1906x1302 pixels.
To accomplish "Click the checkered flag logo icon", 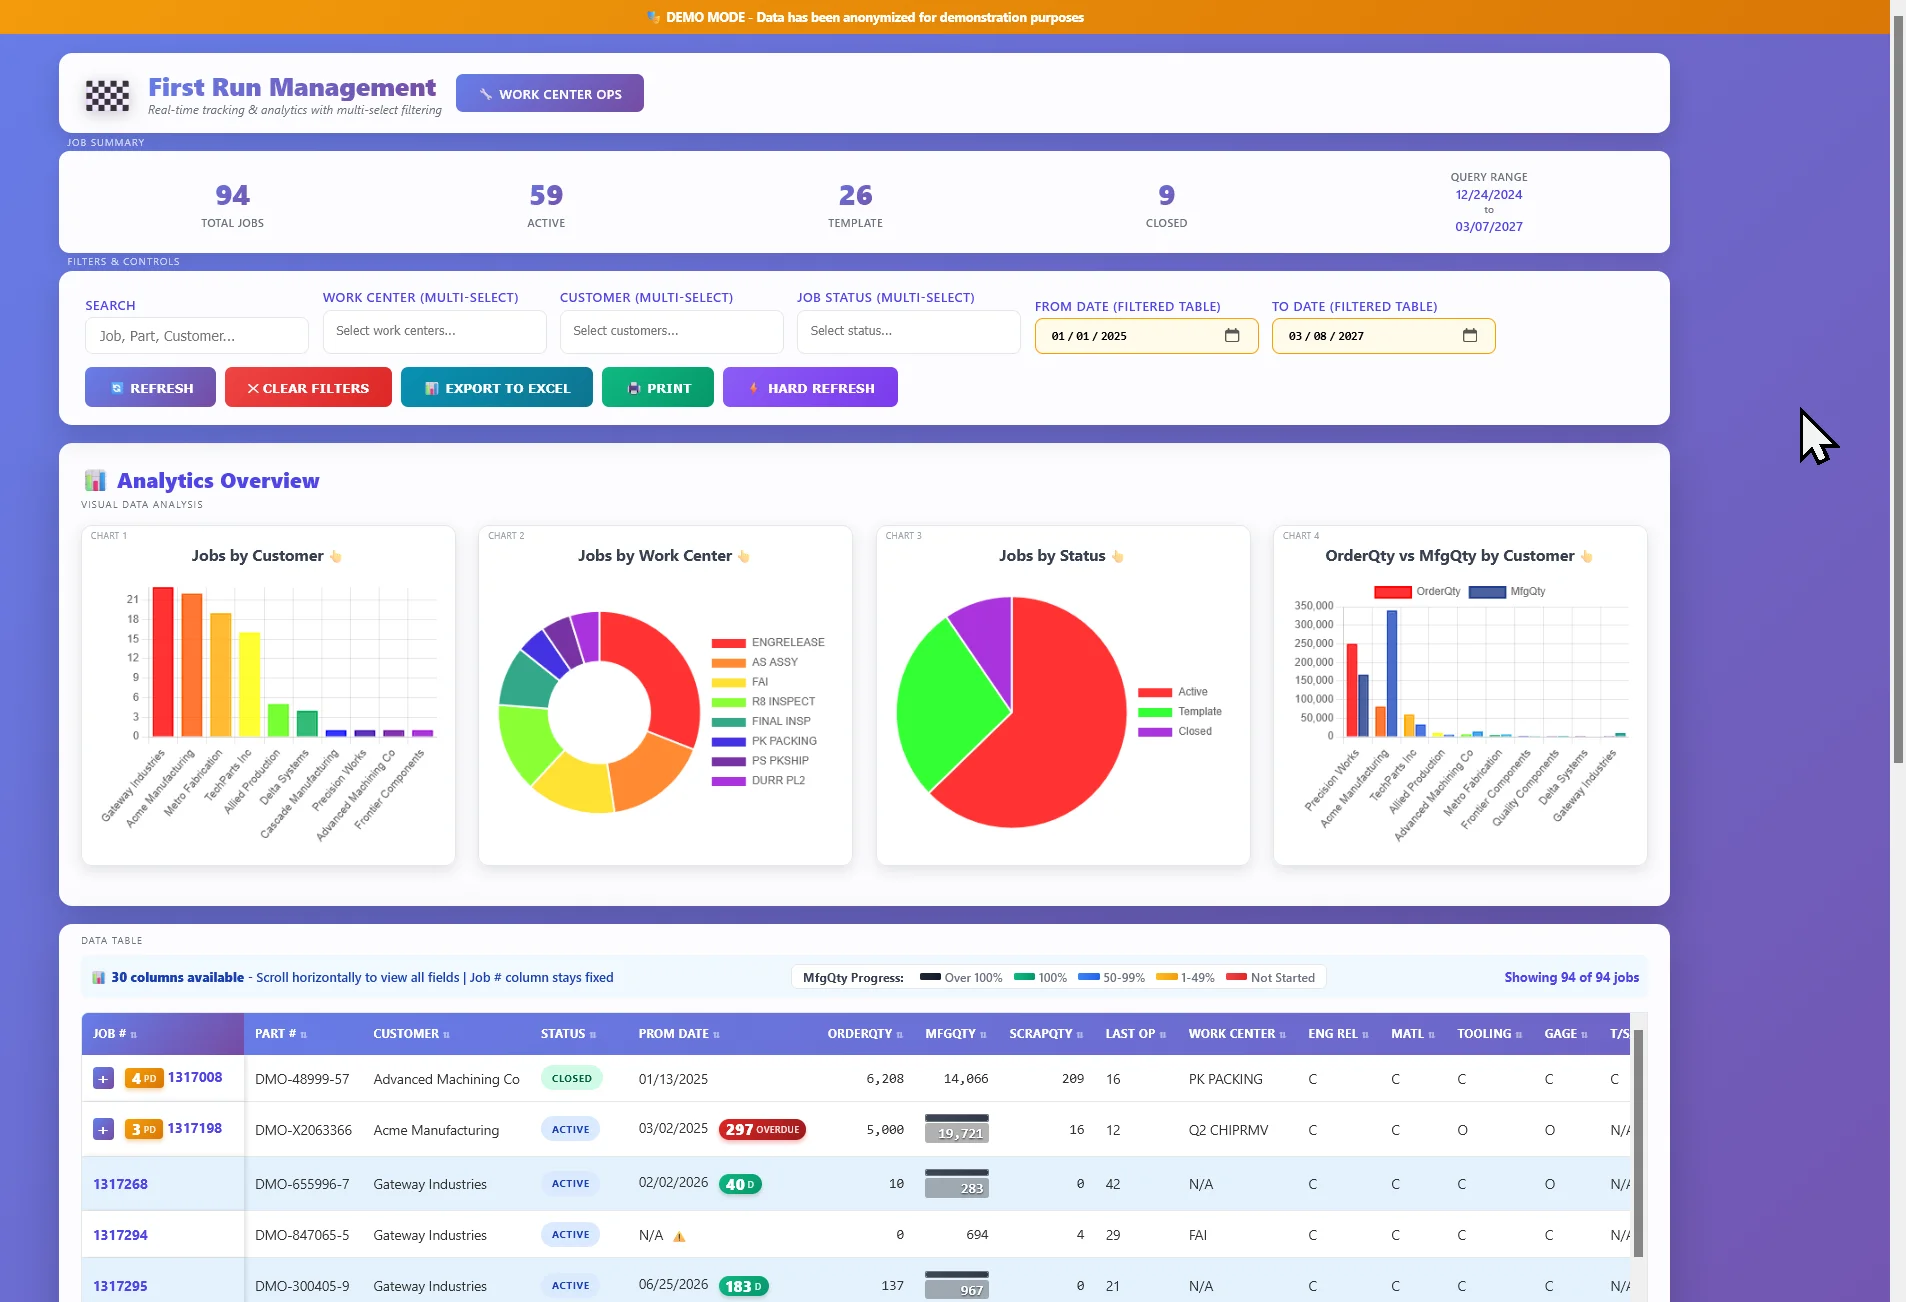I will click(107, 95).
